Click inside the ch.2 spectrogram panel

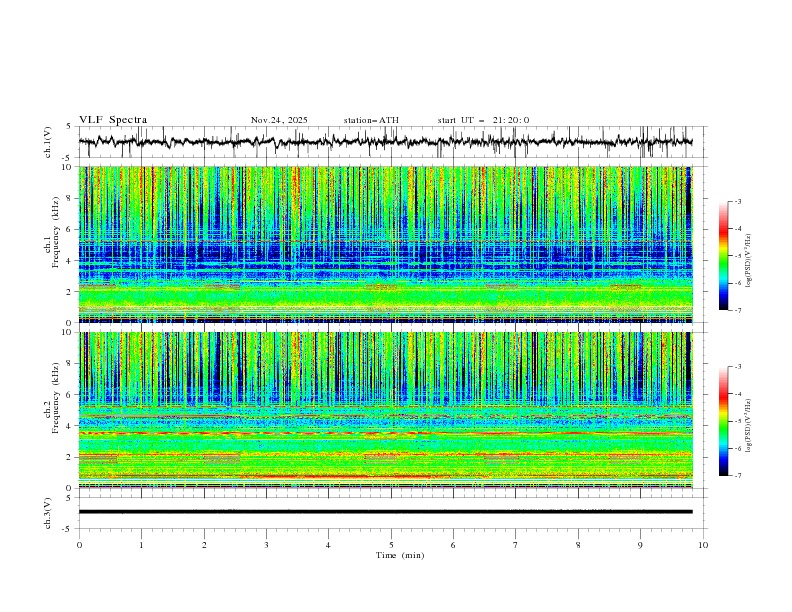point(386,410)
